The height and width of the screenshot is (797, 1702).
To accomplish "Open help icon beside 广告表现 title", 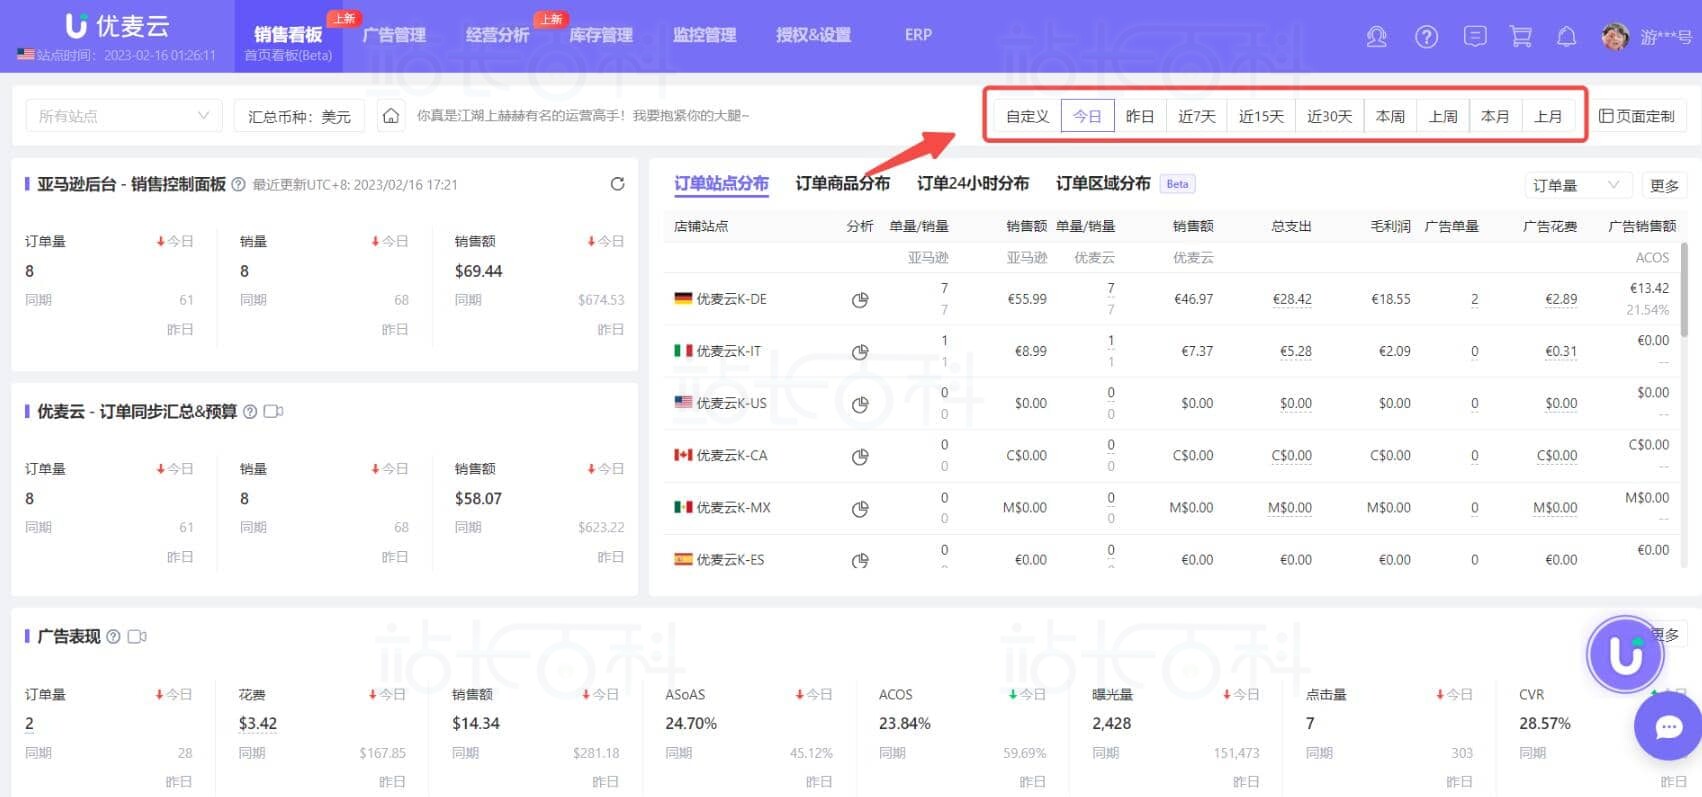I will point(113,637).
